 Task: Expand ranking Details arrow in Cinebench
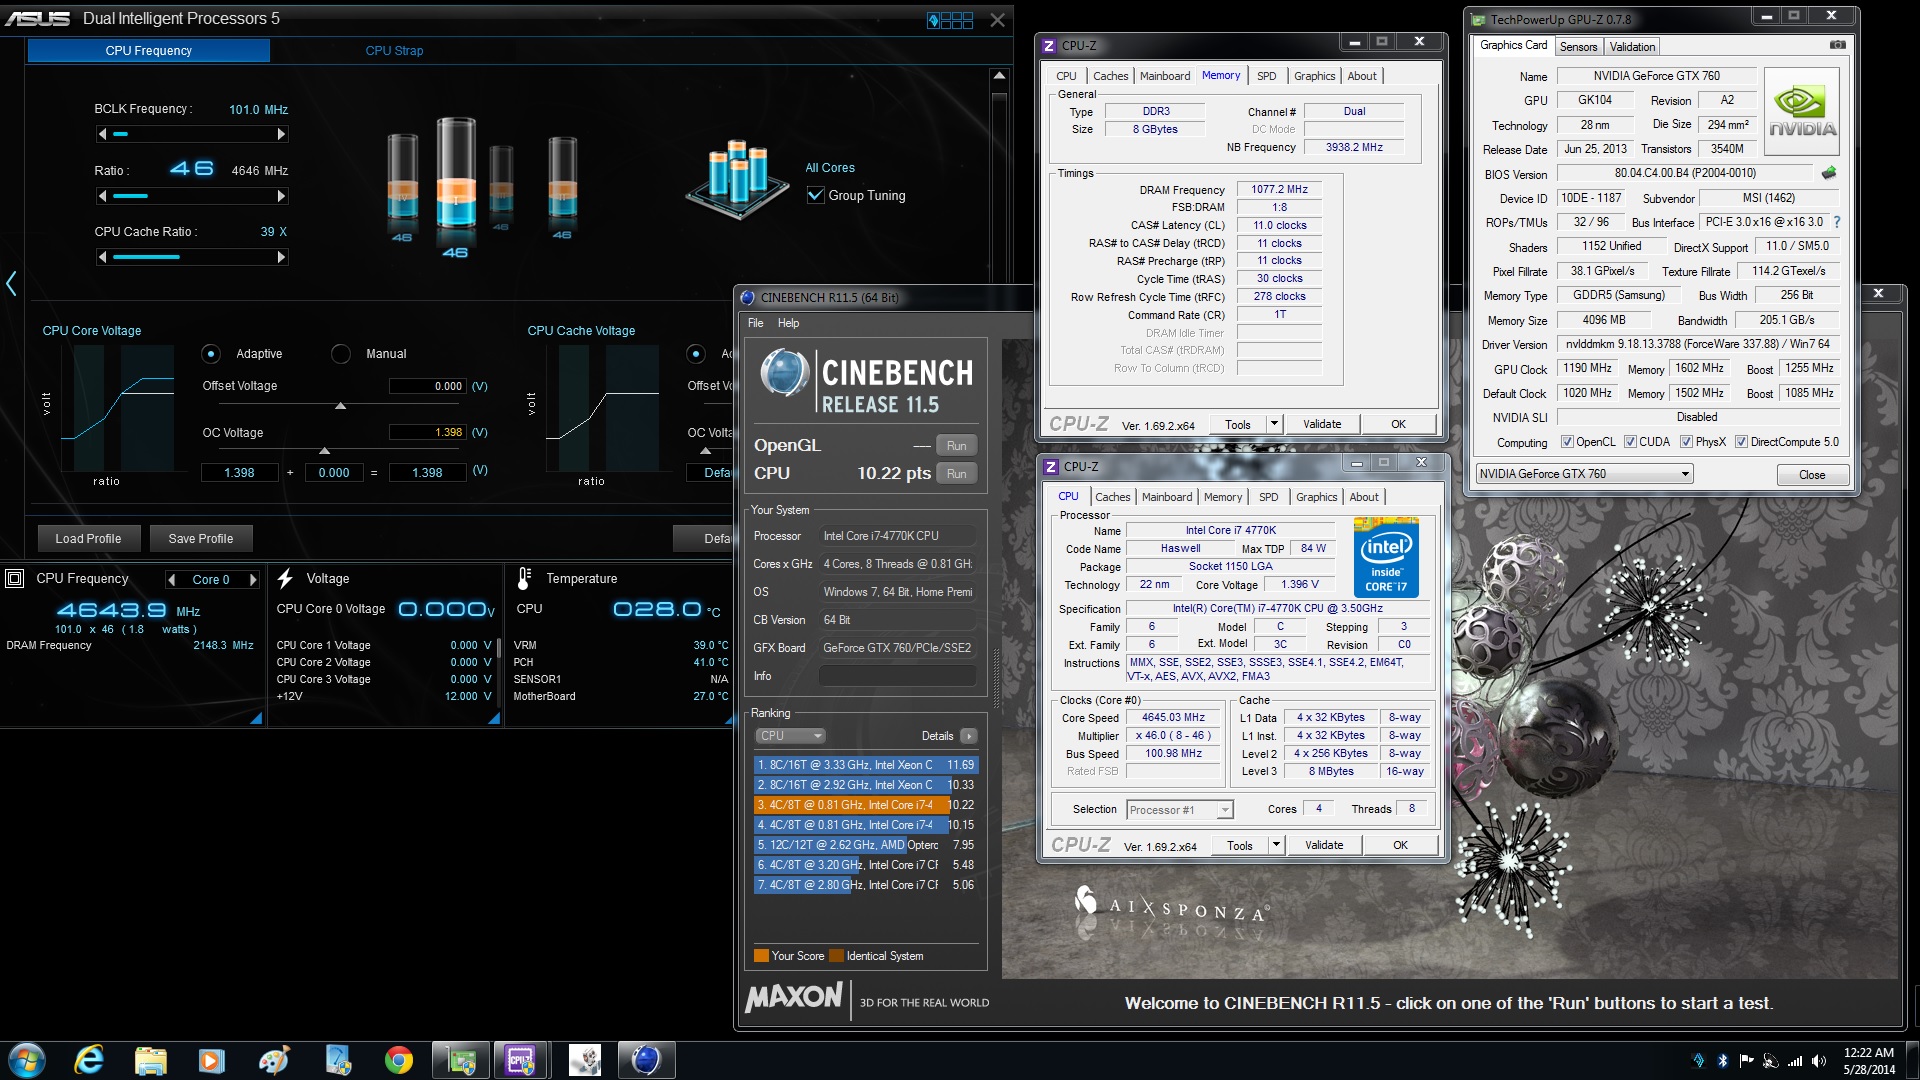[968, 736]
